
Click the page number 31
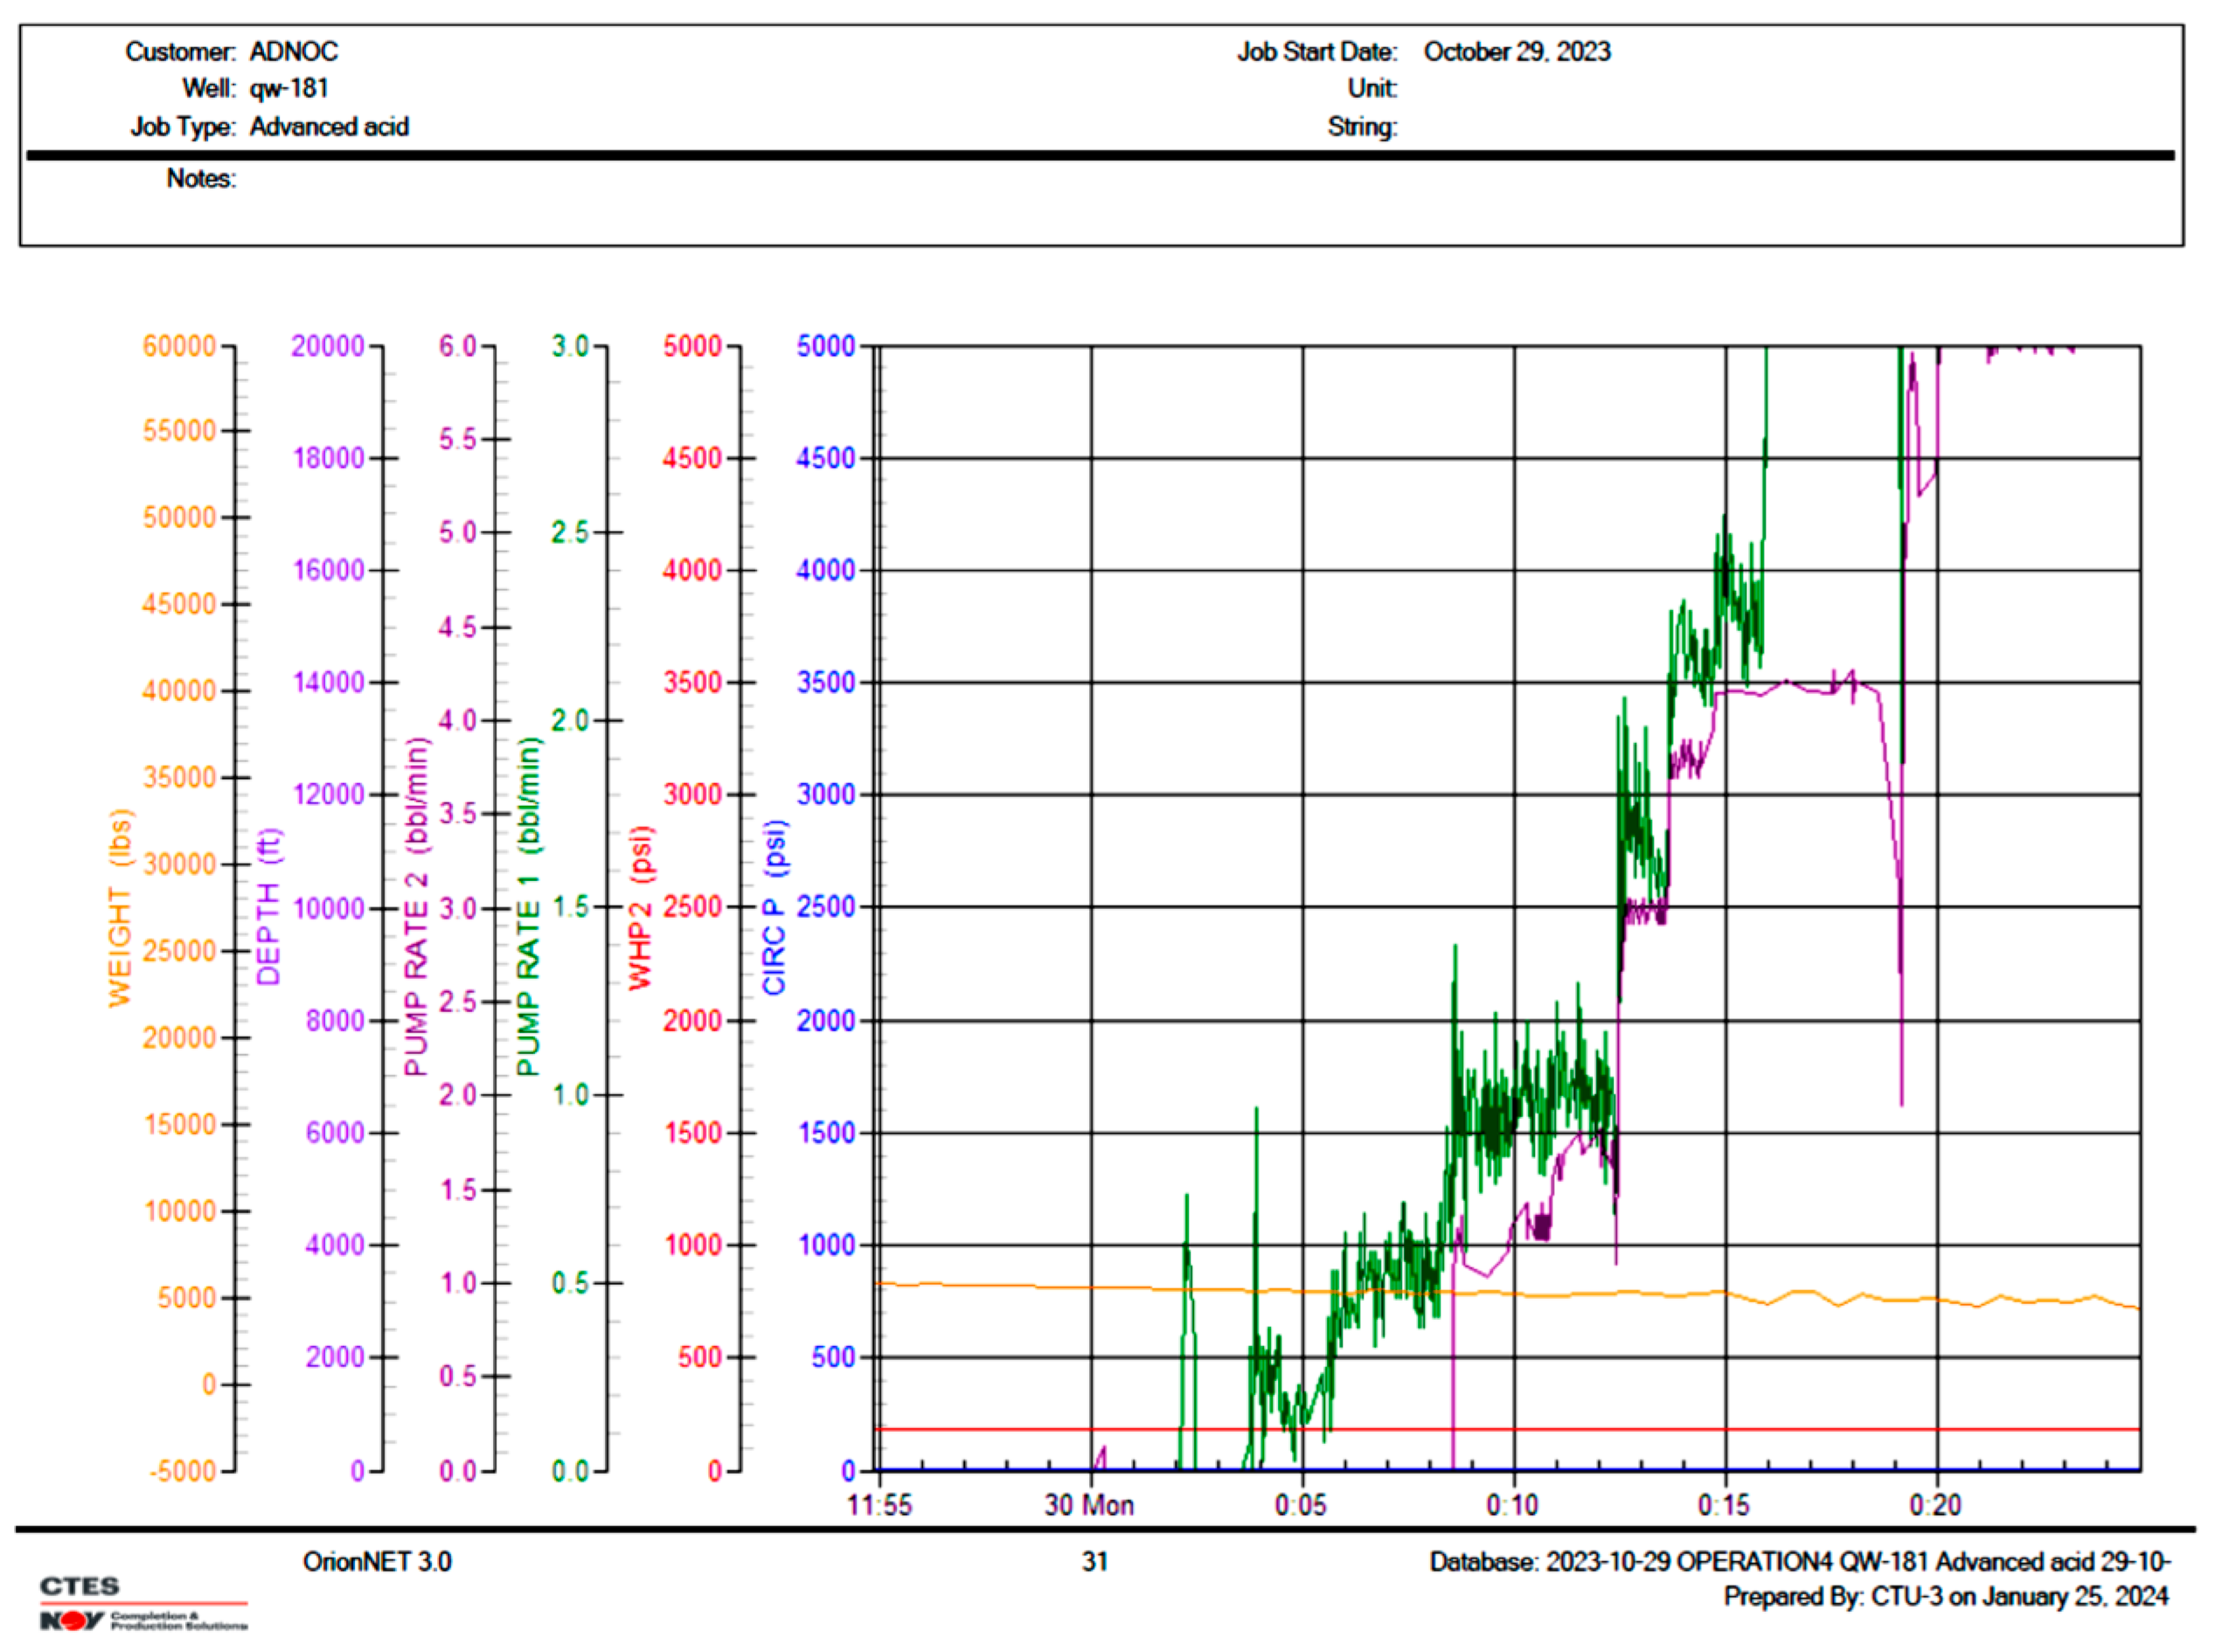click(x=1094, y=1562)
